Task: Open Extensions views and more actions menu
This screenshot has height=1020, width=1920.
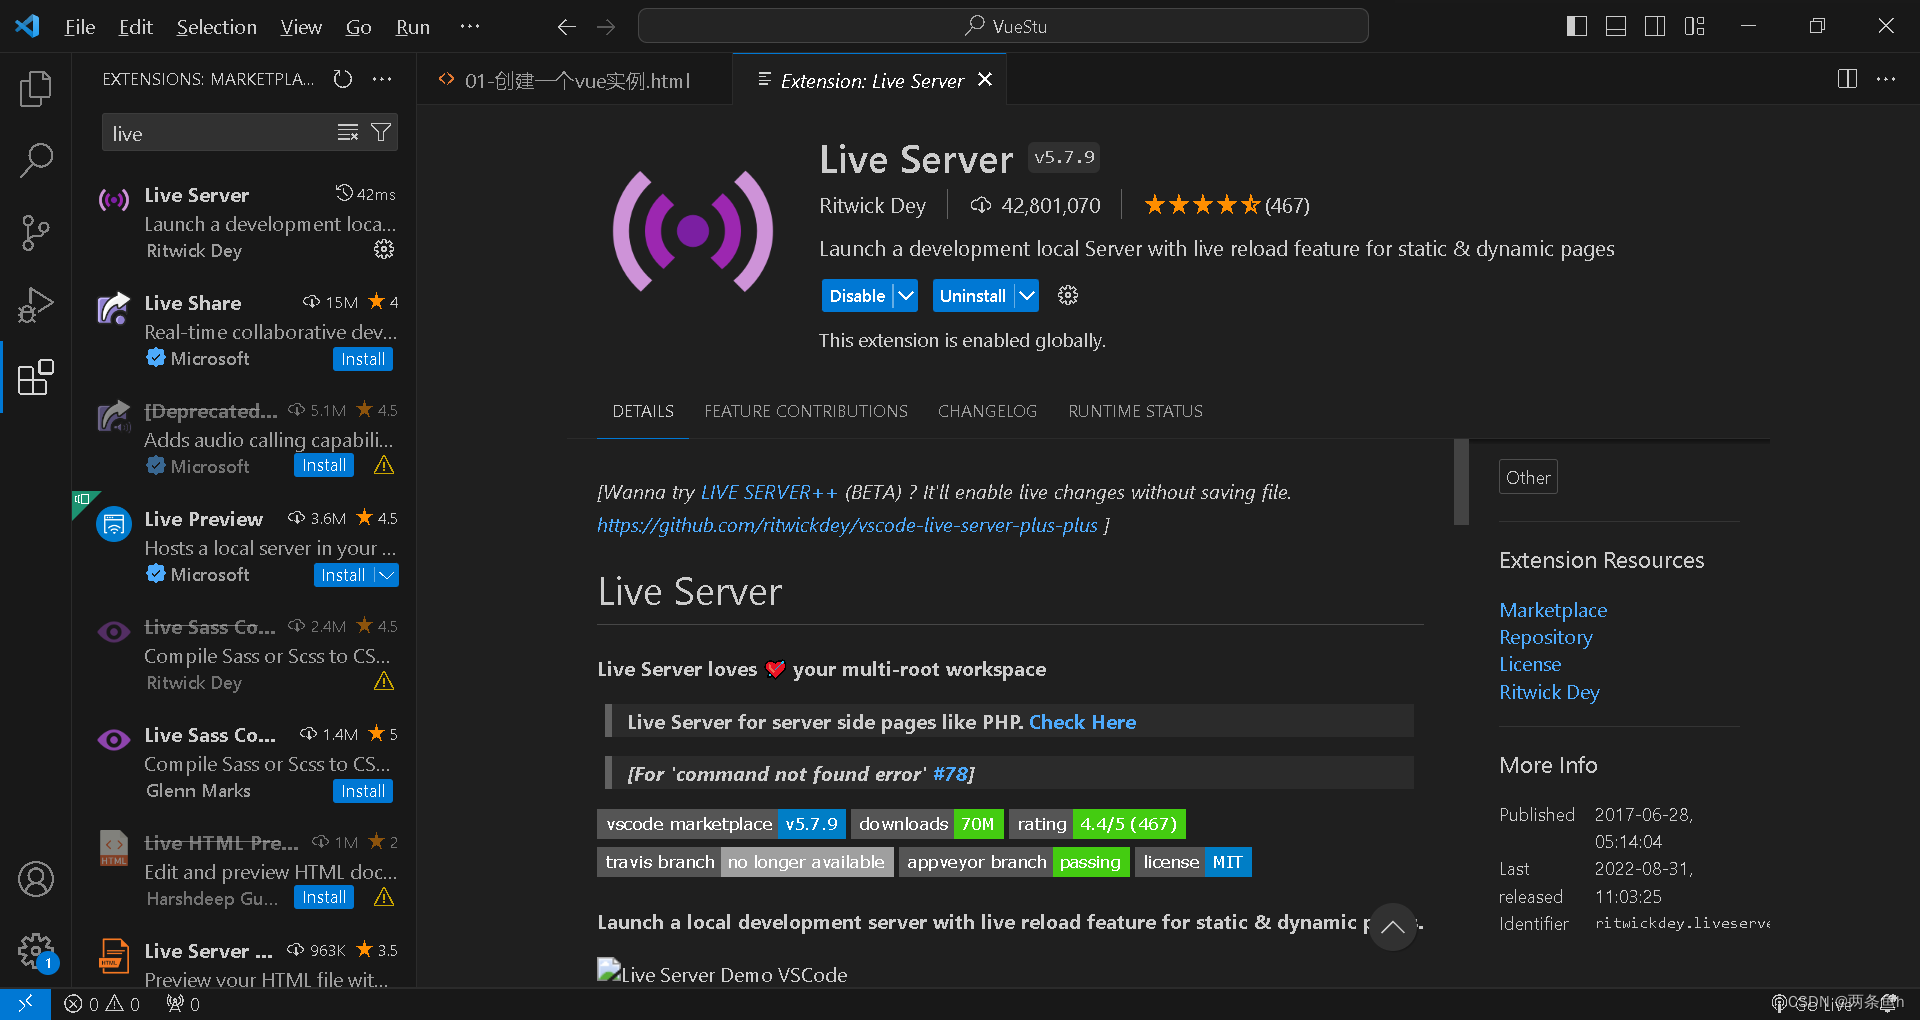Action: pos(382,79)
